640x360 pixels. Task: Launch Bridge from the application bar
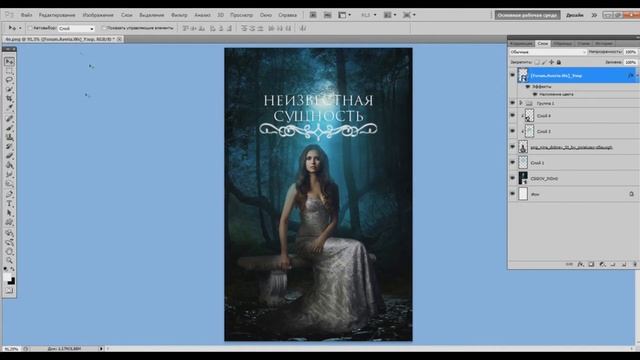[313, 15]
